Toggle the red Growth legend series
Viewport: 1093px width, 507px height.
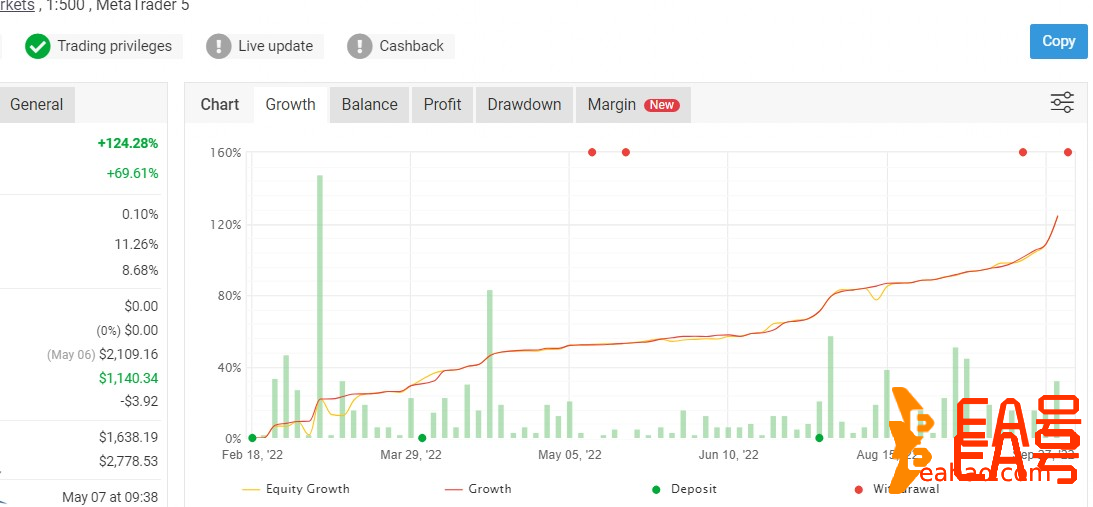pyautogui.click(x=478, y=489)
